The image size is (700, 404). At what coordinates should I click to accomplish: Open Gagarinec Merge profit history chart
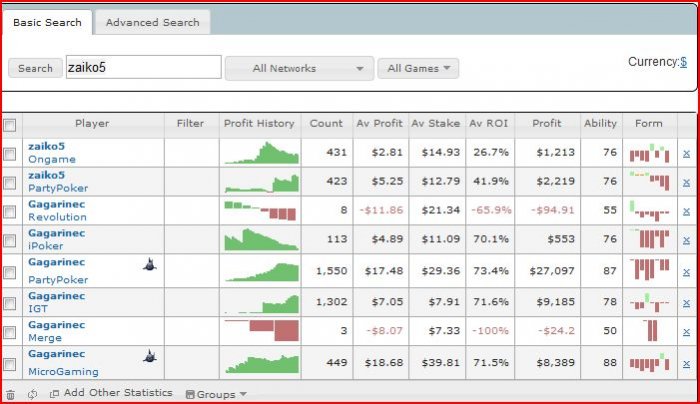pos(262,330)
